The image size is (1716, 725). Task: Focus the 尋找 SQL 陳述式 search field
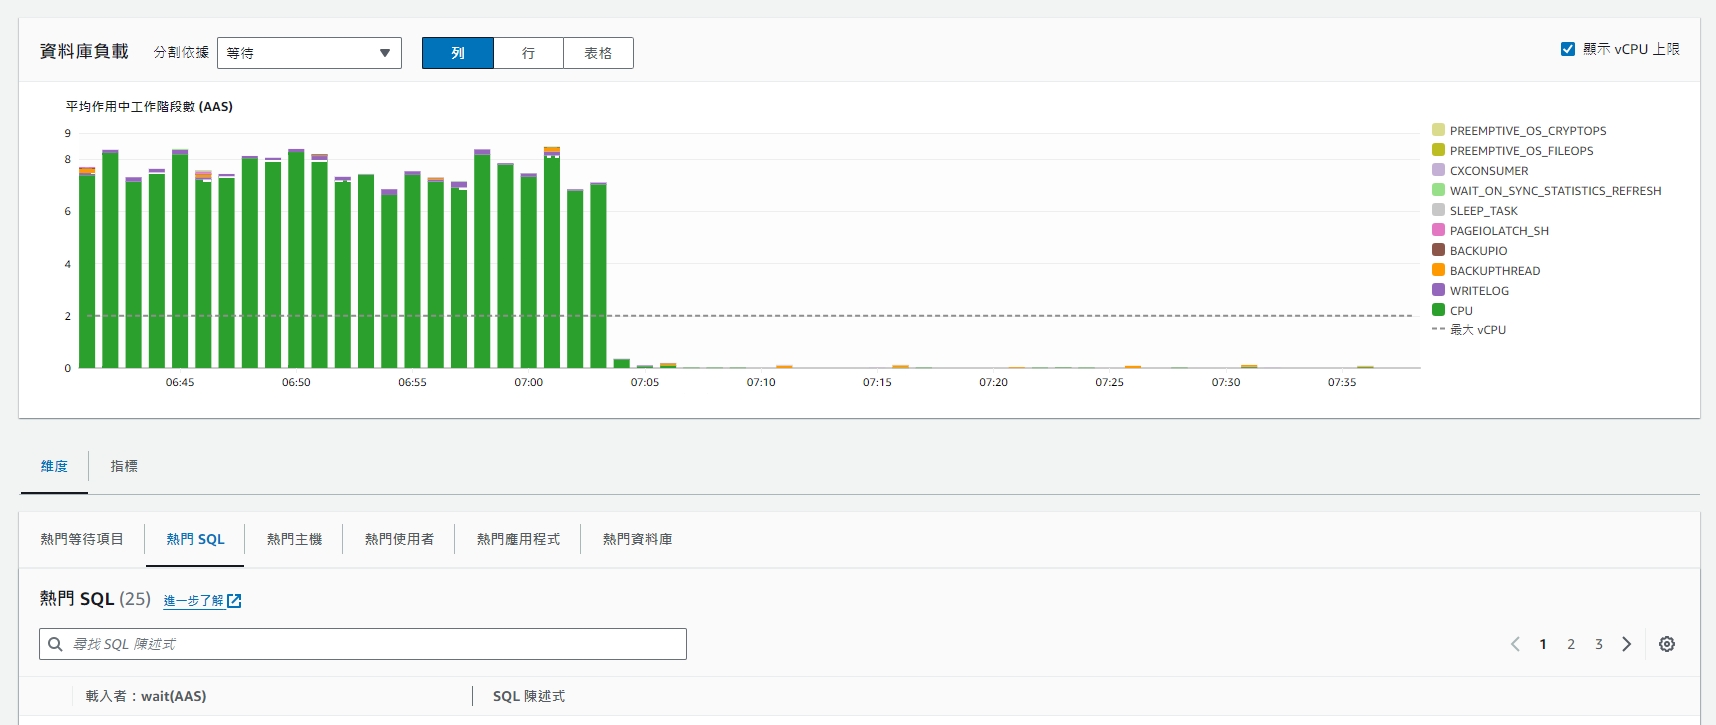coord(363,644)
